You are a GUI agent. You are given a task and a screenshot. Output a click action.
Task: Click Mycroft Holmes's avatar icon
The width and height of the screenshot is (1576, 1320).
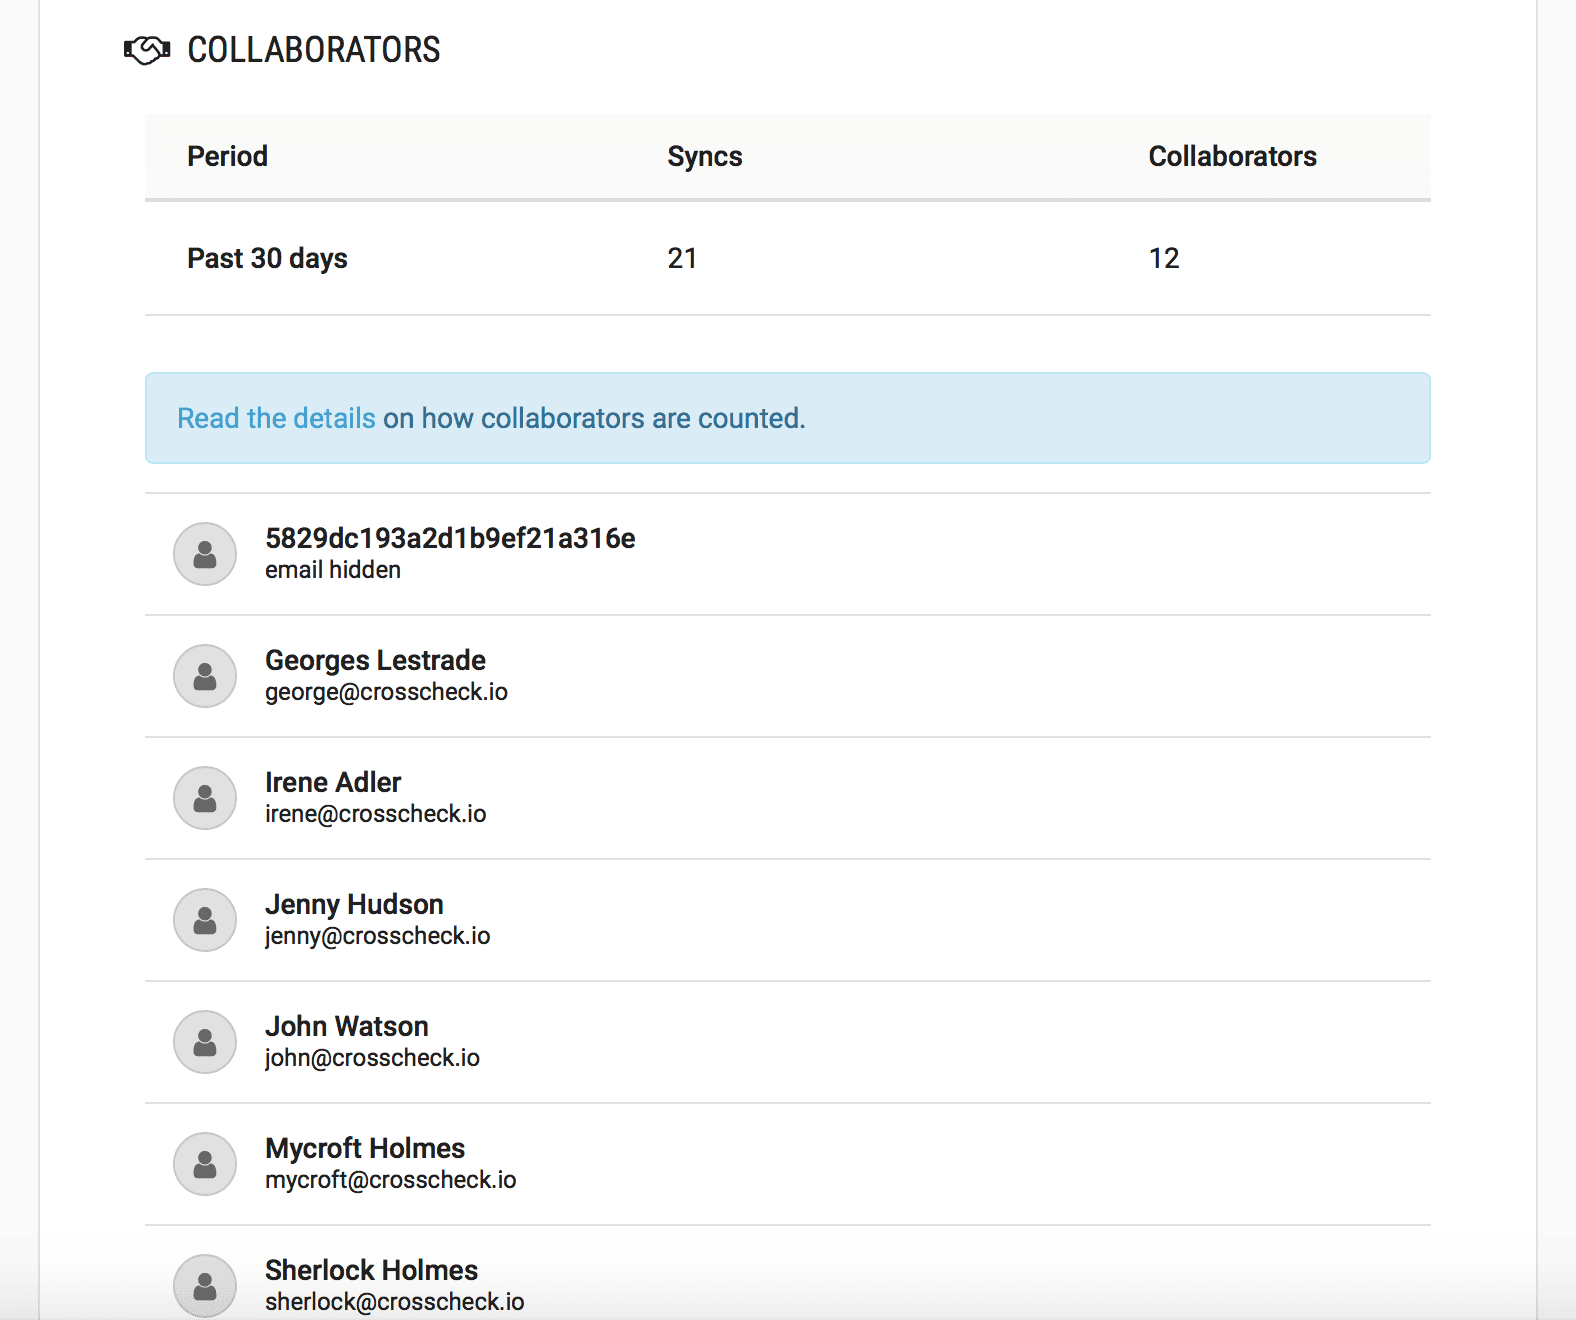205,1164
